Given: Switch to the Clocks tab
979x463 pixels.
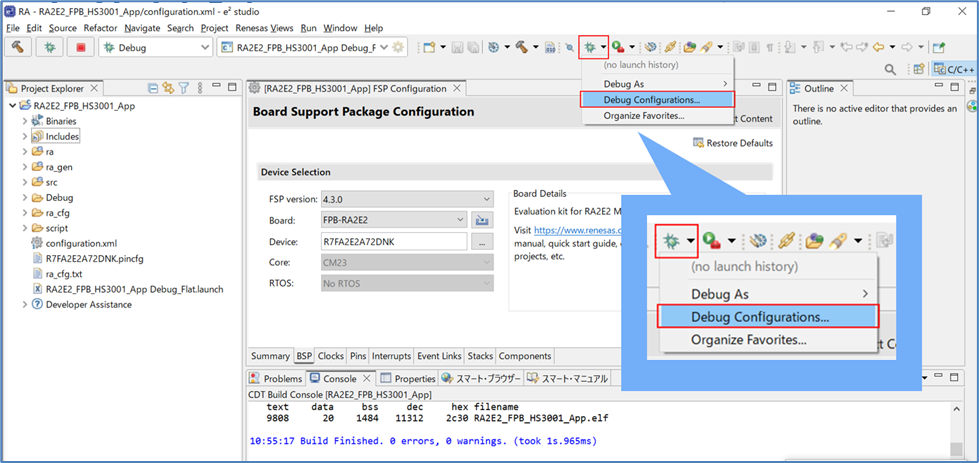Looking at the screenshot, I should (x=330, y=356).
